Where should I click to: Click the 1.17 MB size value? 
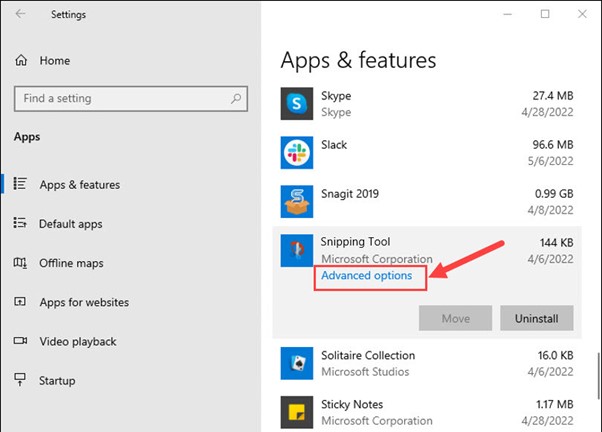point(554,404)
